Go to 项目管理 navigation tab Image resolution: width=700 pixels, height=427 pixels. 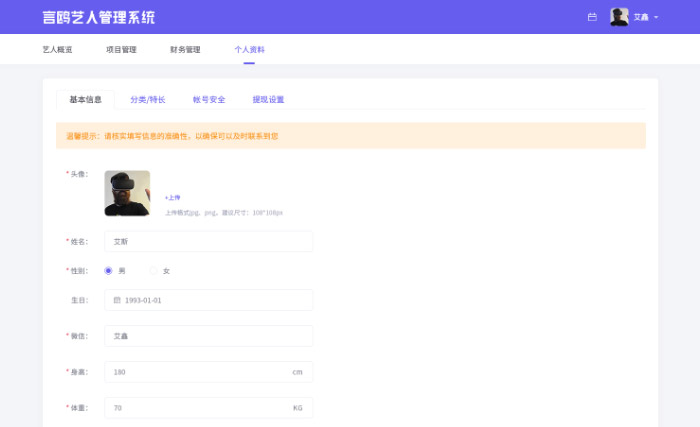[x=121, y=50]
